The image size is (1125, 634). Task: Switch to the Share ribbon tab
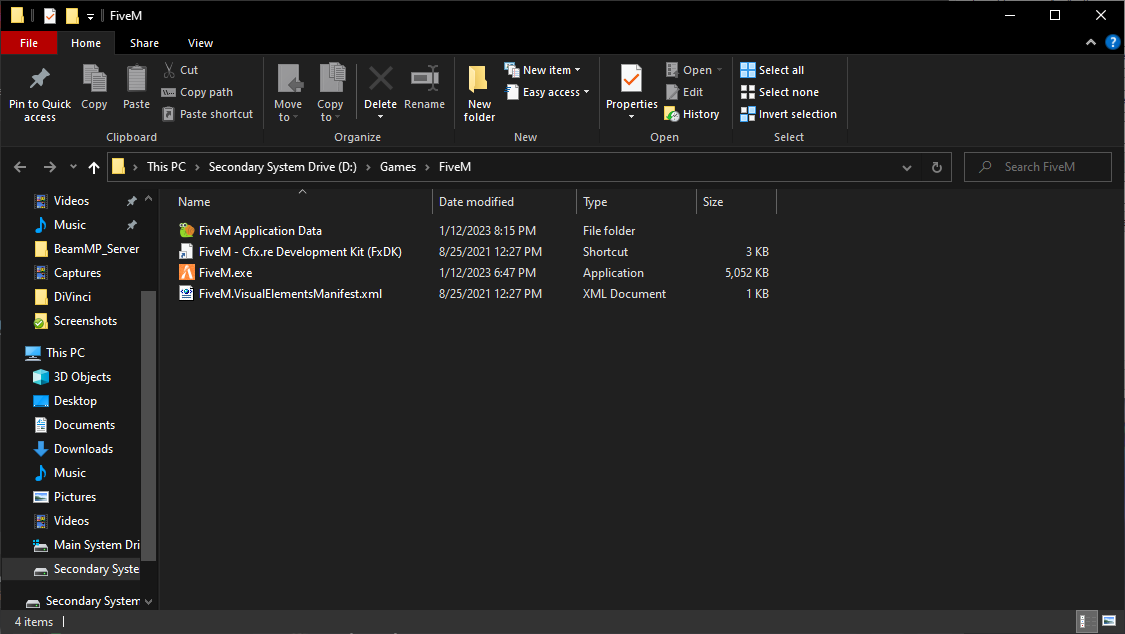pyautogui.click(x=144, y=43)
